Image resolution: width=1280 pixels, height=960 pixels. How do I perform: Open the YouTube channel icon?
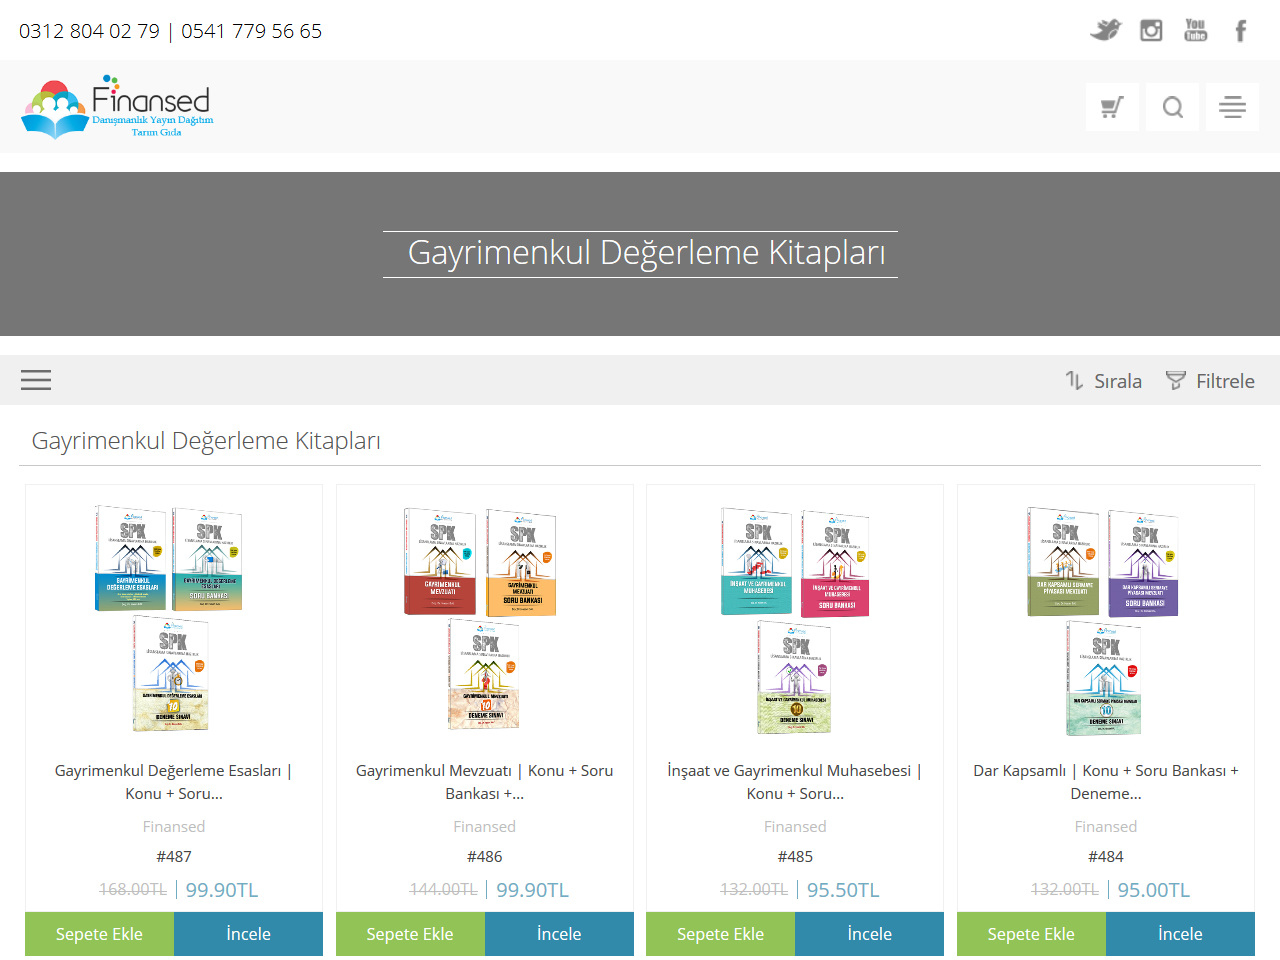[1196, 30]
